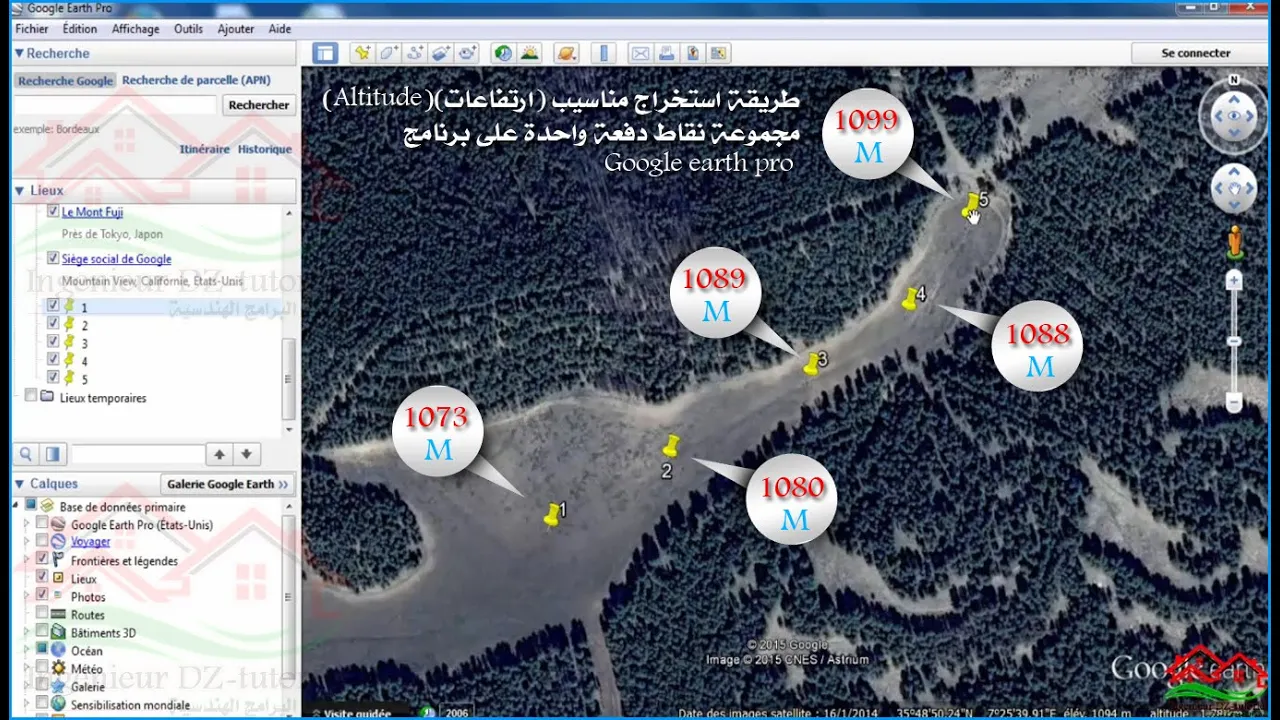
Task: Open the Itinéraire link
Action: 205,149
